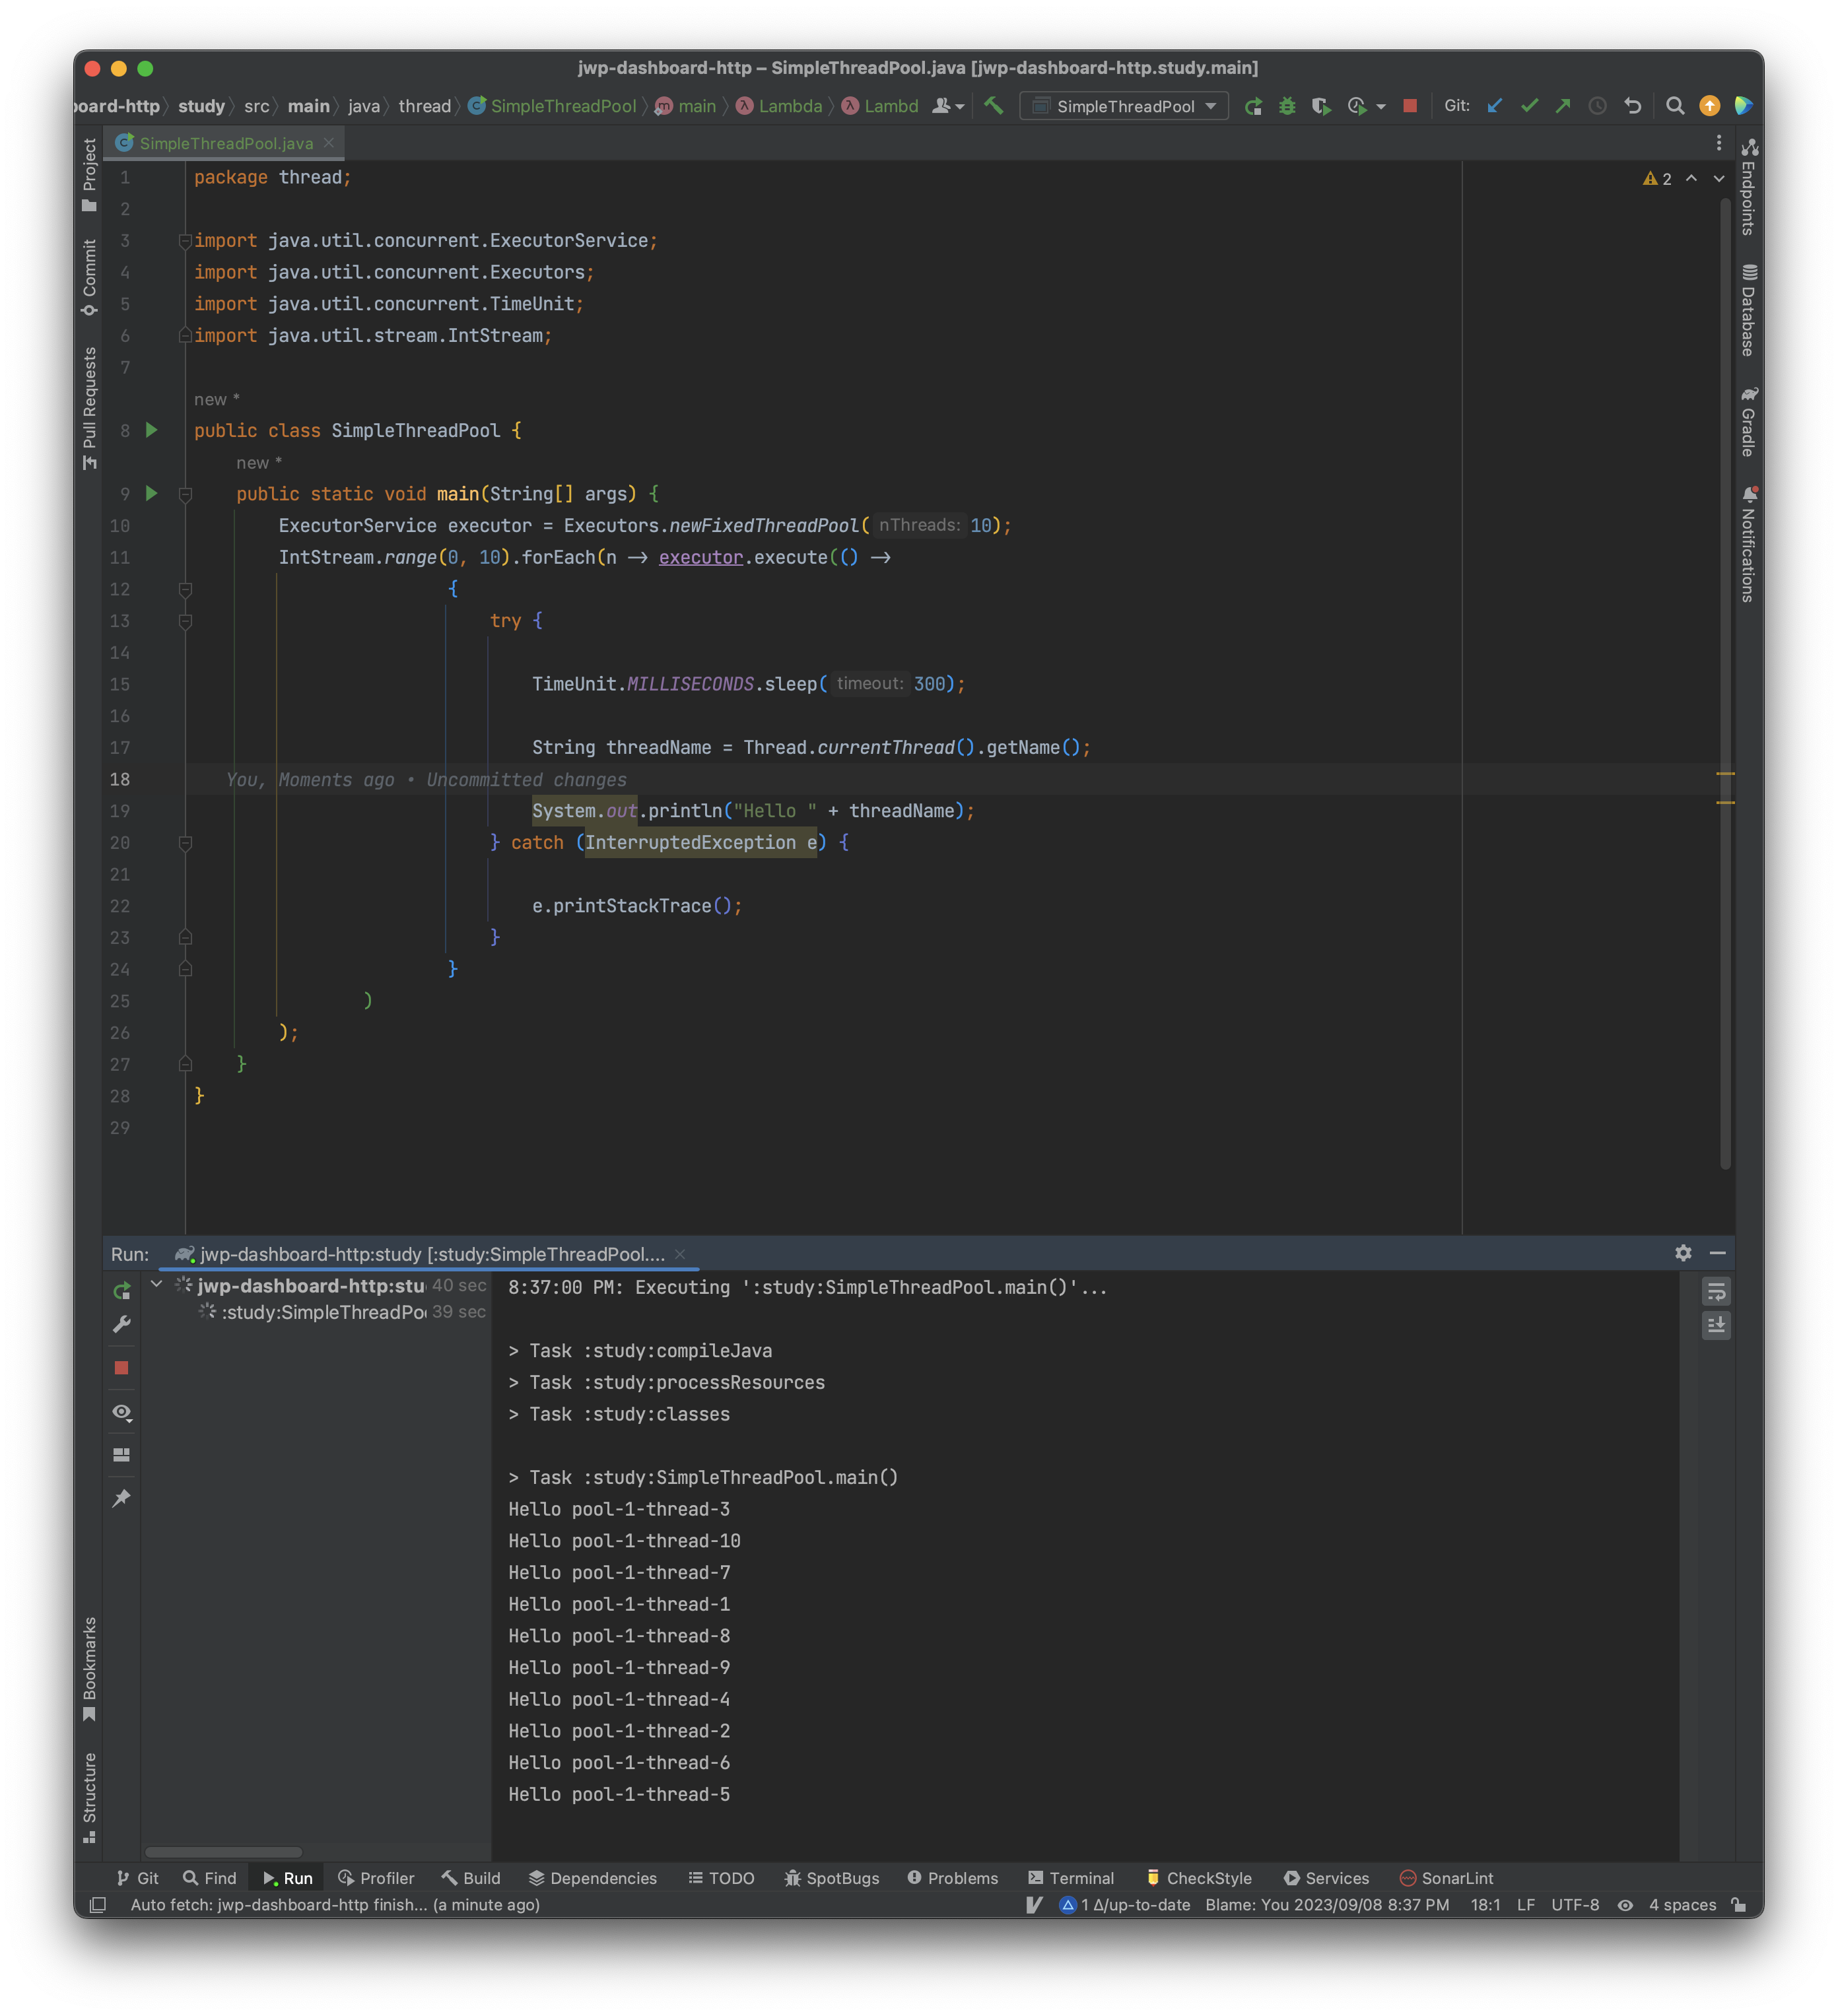1838x2016 pixels.
Task: Click the editor vertical scrollbar
Action: coord(1725,680)
